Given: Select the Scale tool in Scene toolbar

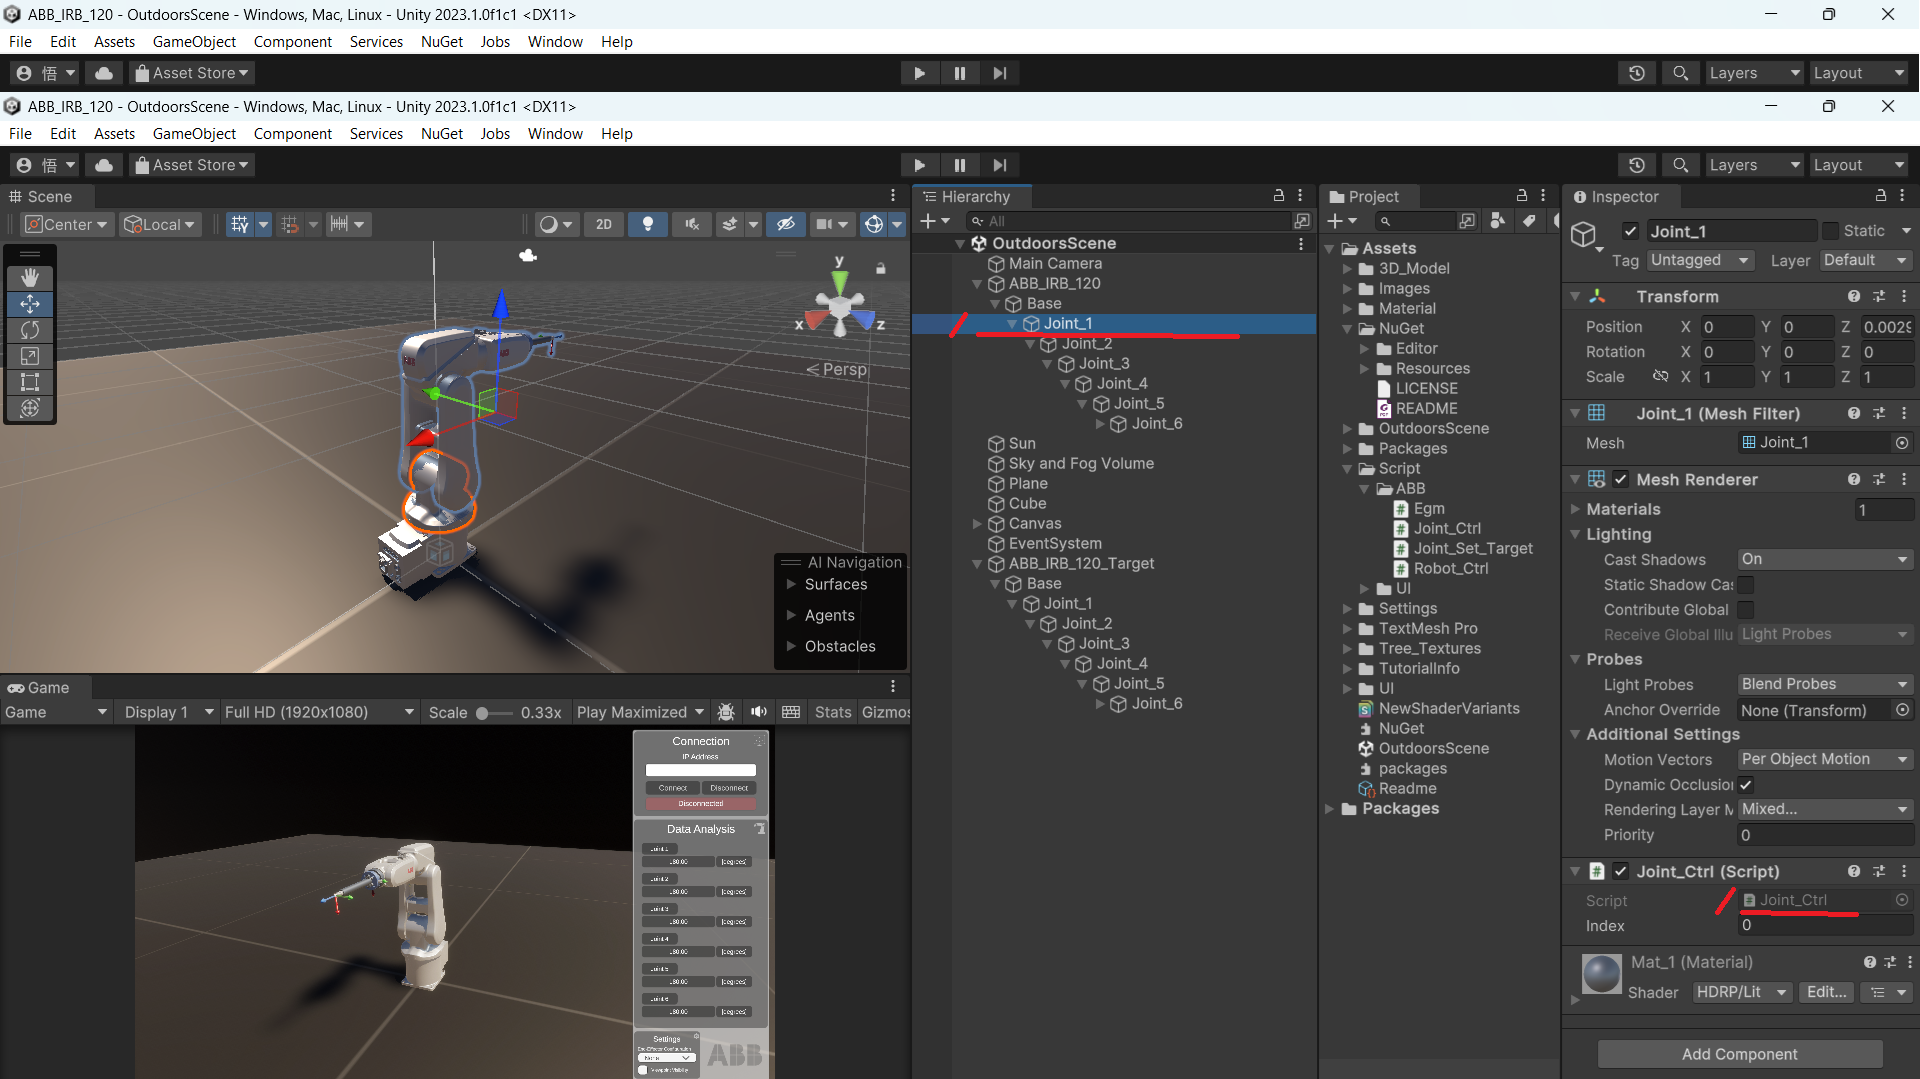Looking at the screenshot, I should [30, 356].
